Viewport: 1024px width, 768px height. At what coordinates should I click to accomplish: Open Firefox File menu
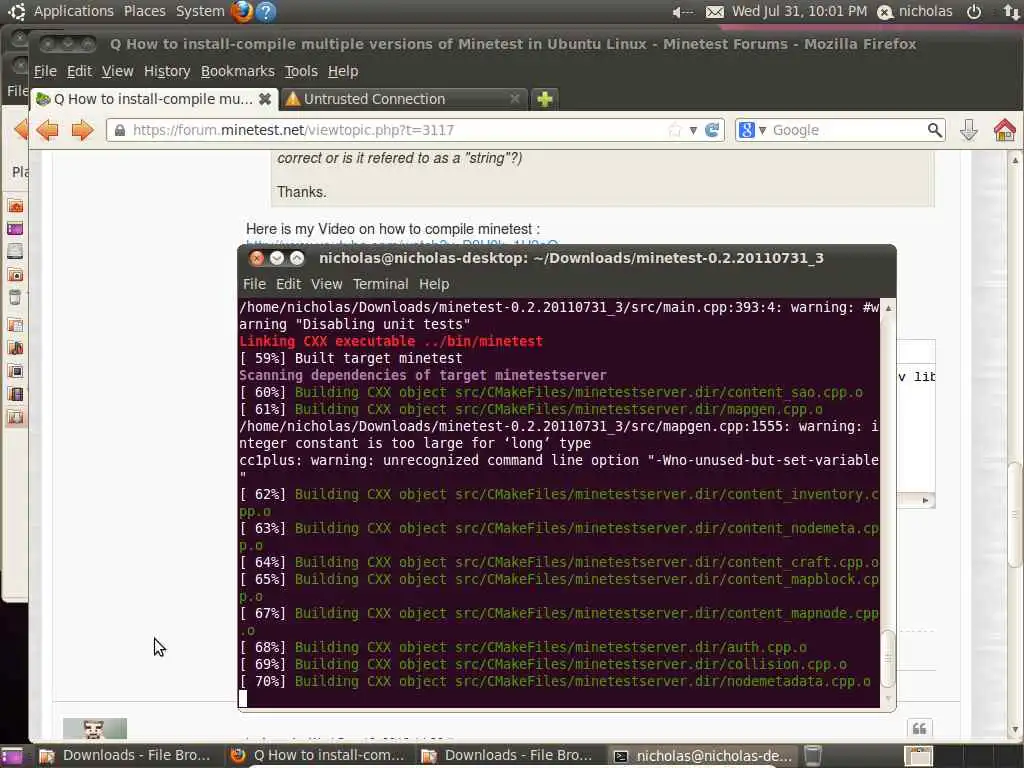45,71
